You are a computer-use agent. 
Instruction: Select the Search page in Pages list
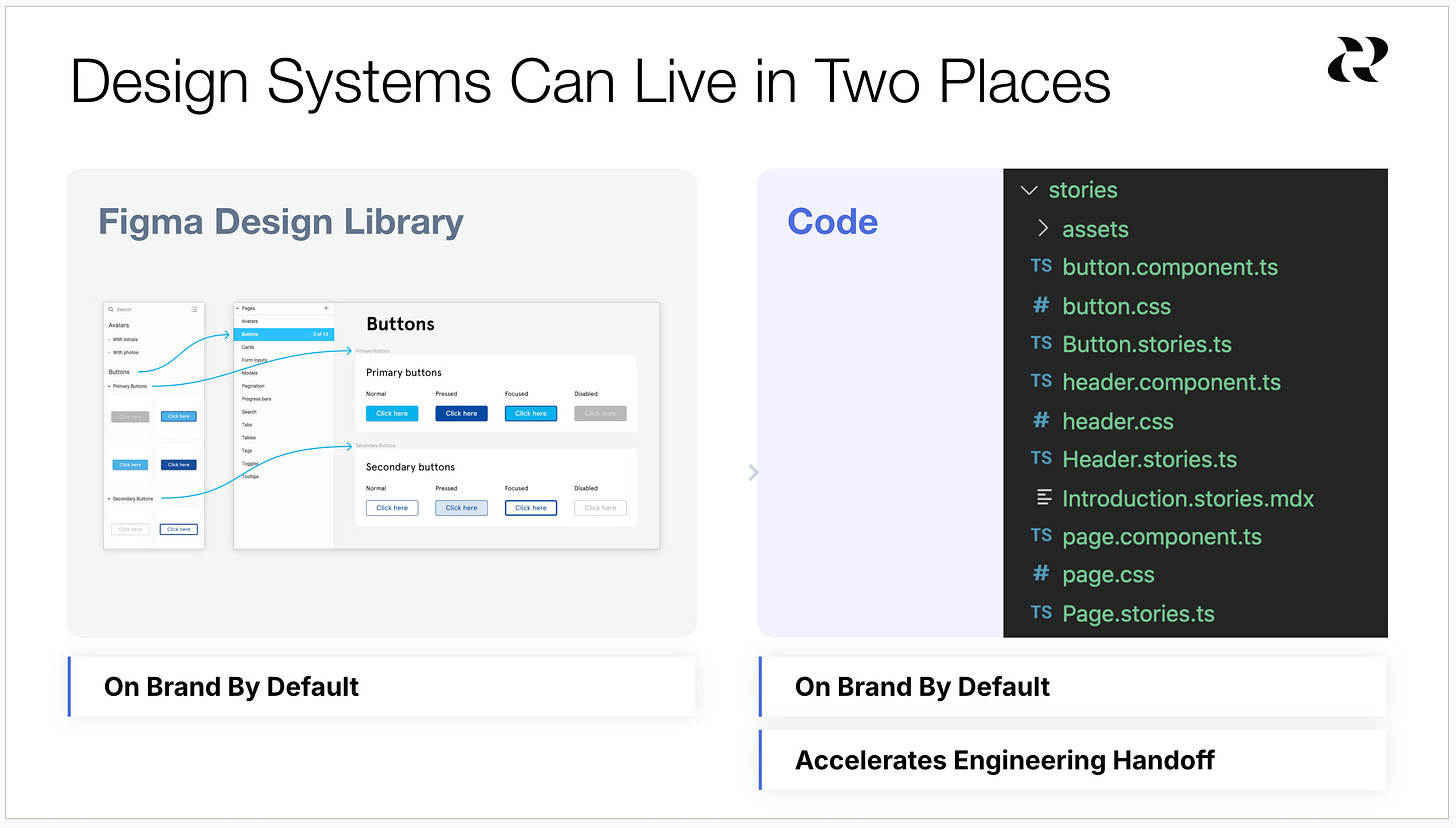coord(249,412)
